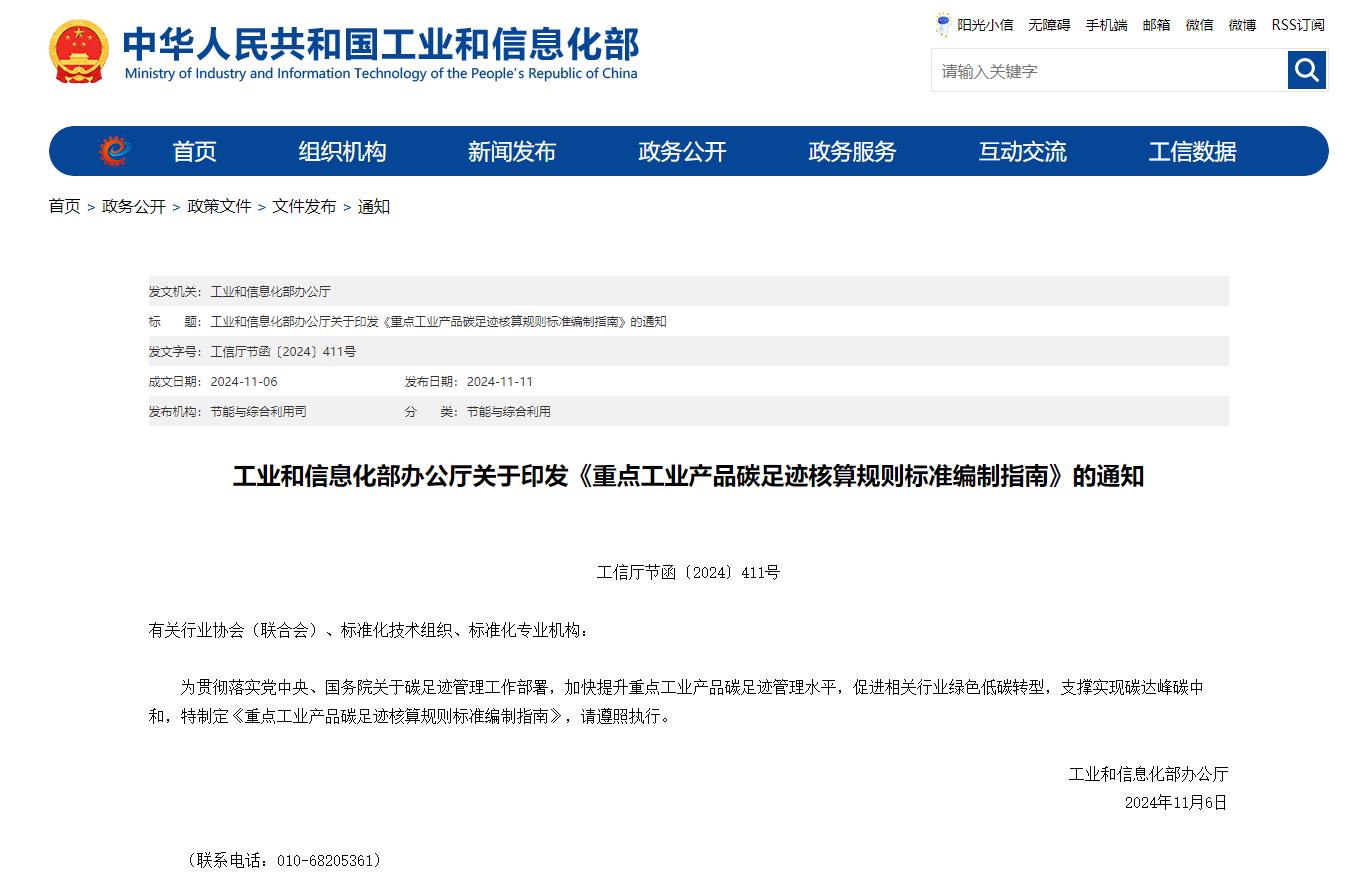Image resolution: width=1360 pixels, height=896 pixels.
Task: Click the ministry name title in header
Action: [380, 43]
